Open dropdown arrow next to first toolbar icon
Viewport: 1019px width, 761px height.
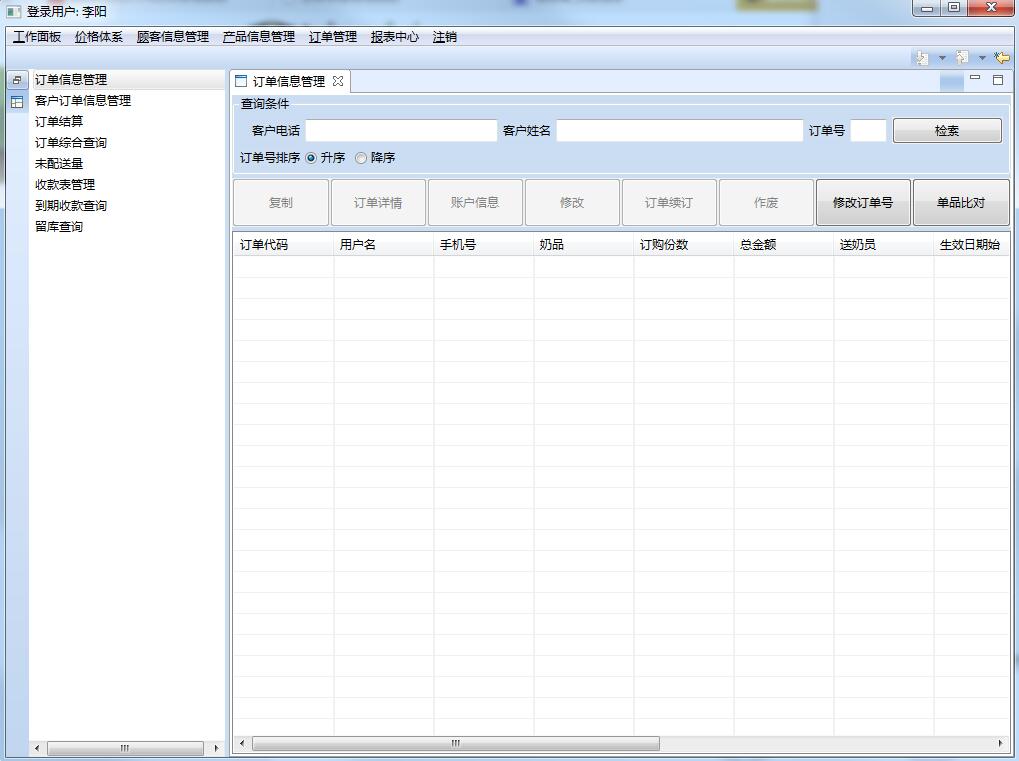click(942, 57)
